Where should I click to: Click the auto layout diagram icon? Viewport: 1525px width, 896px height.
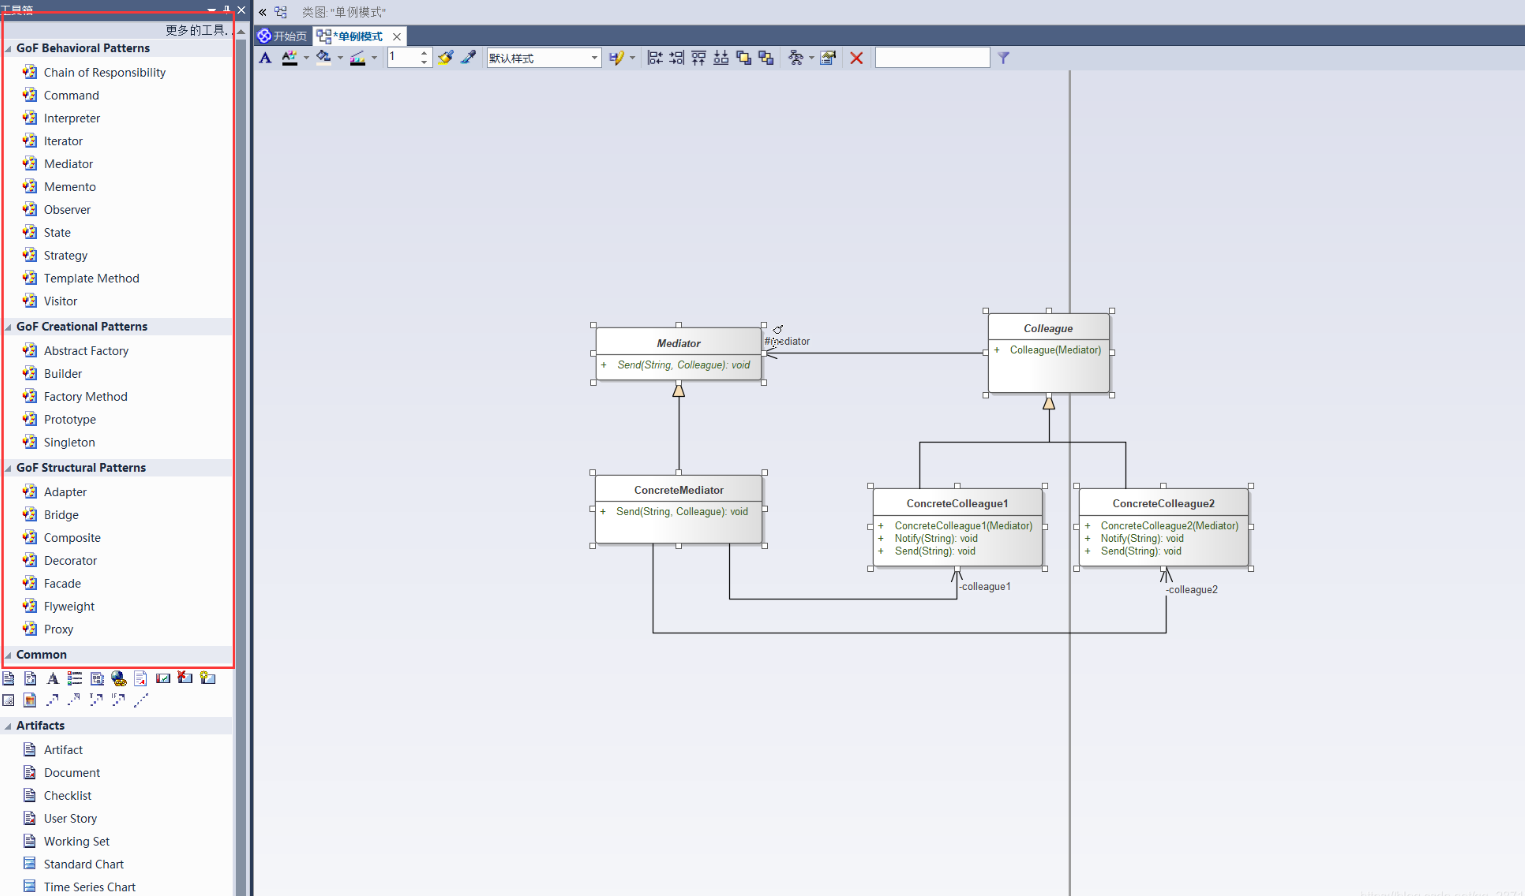[796, 58]
